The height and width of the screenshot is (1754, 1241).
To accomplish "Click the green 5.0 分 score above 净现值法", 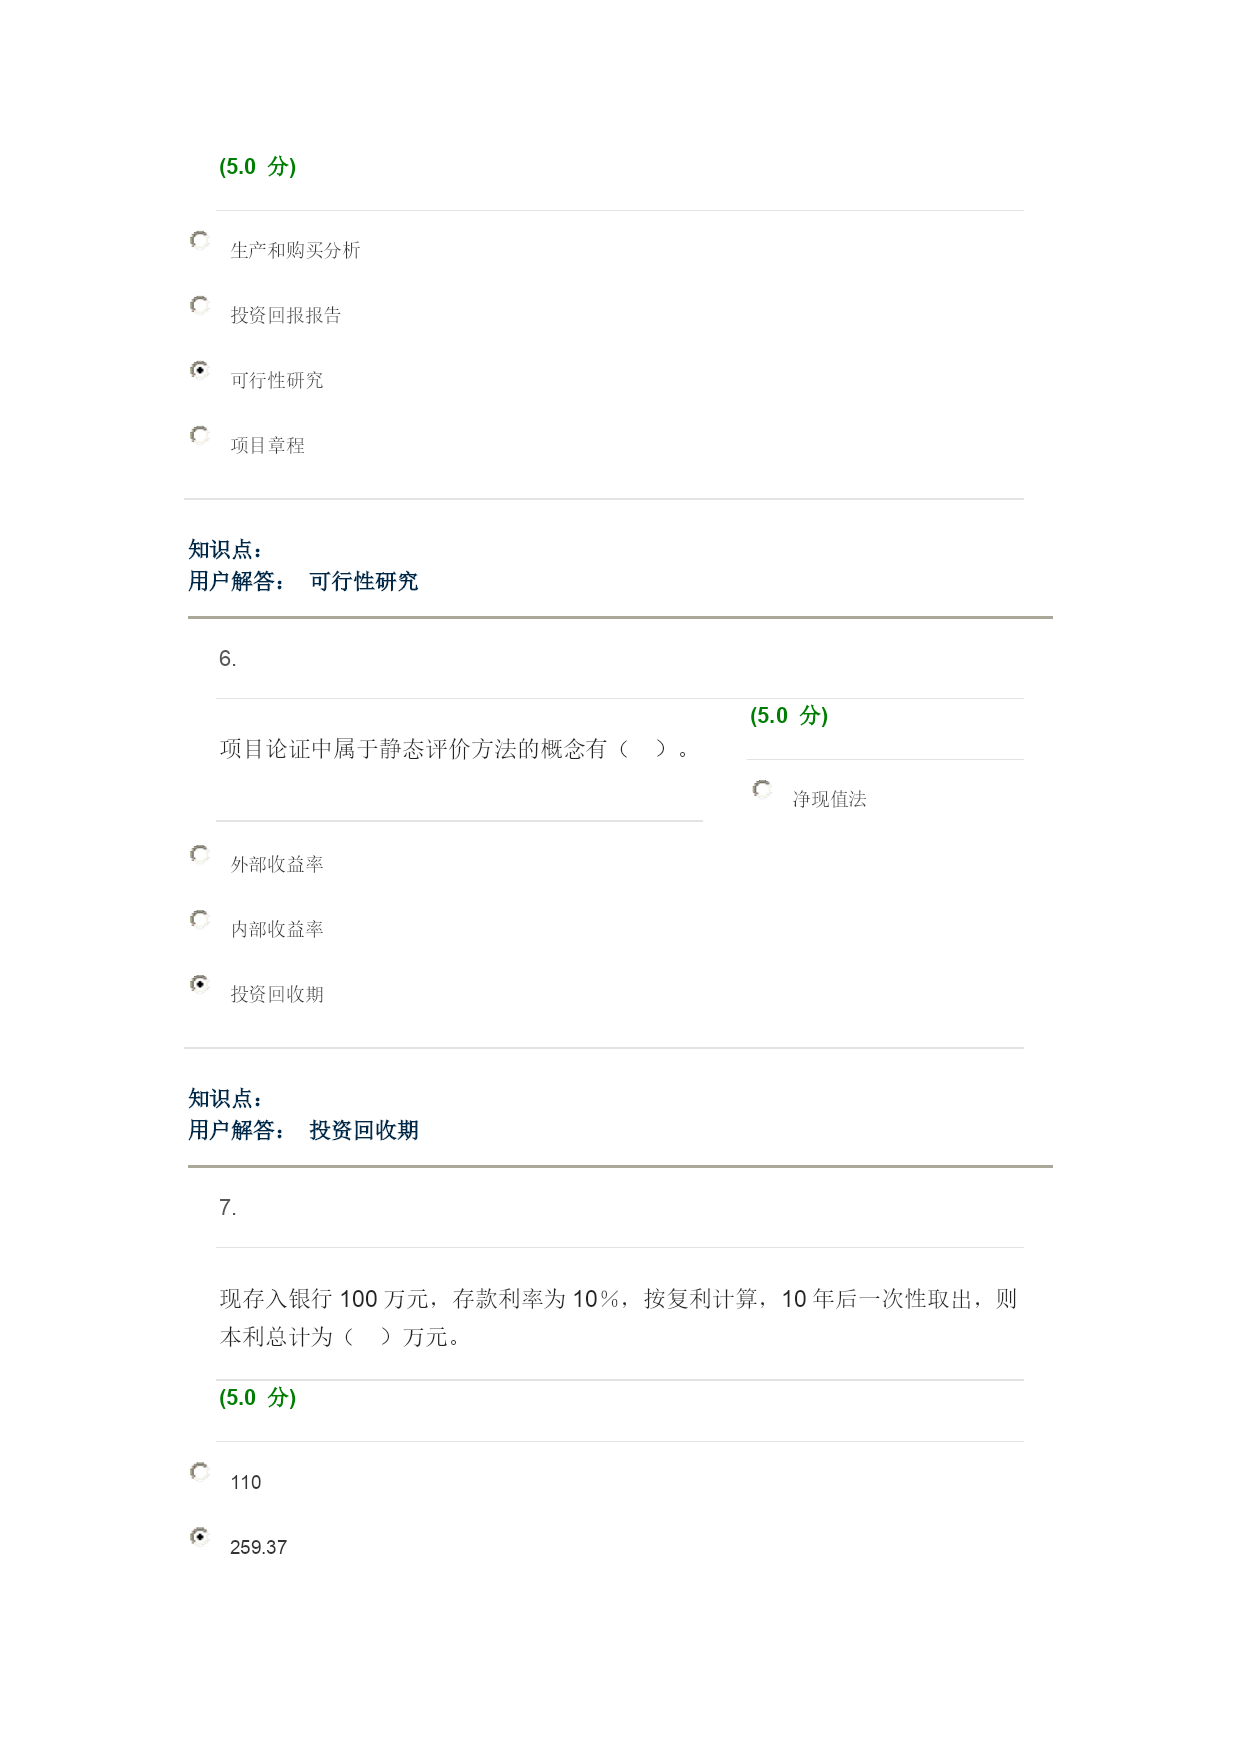I will click(x=789, y=715).
